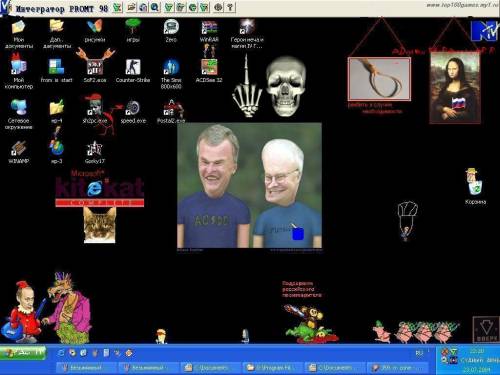Image resolution: width=500 pixels, height=375 pixels.
Task: Click the open-folder icon in PROMT toolbar
Action: (x=131, y=7)
